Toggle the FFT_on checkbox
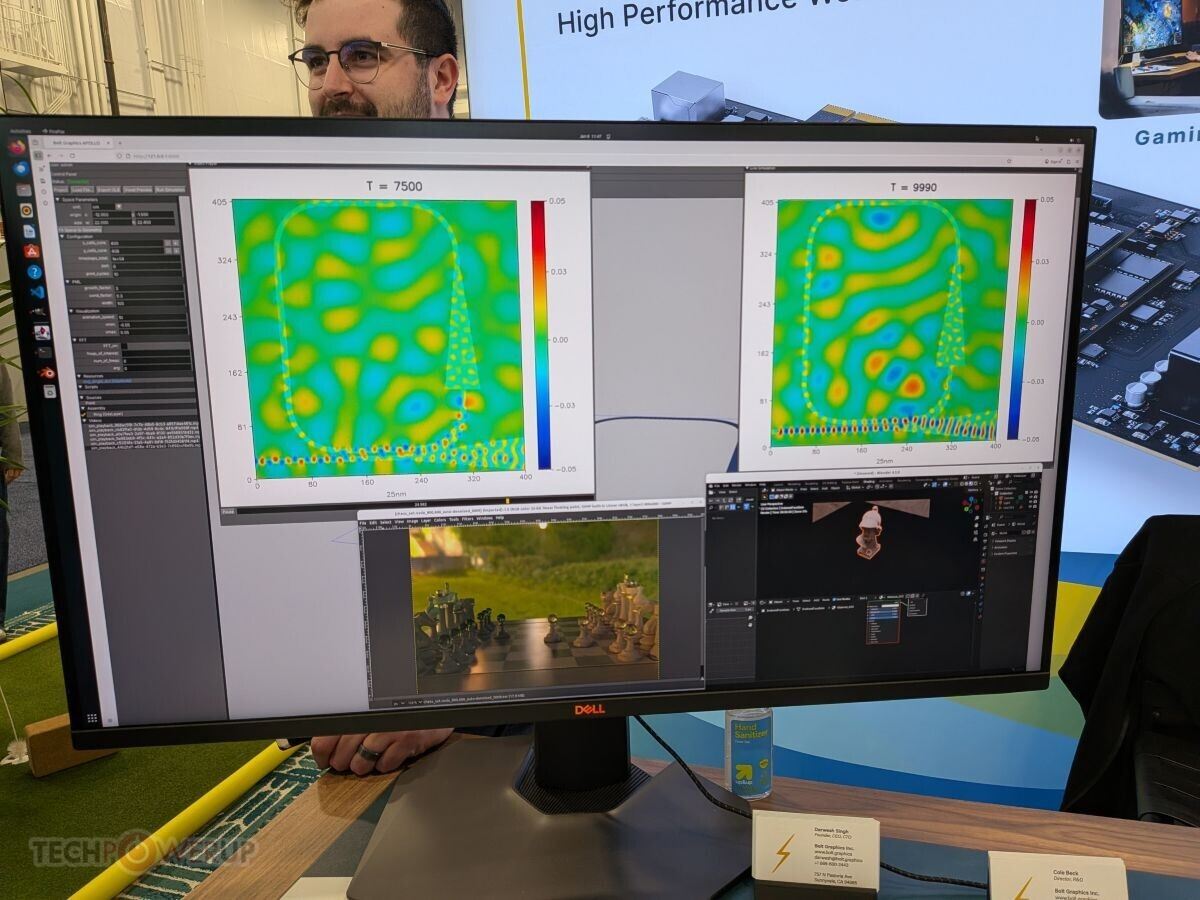The image size is (1200, 900). [125, 346]
